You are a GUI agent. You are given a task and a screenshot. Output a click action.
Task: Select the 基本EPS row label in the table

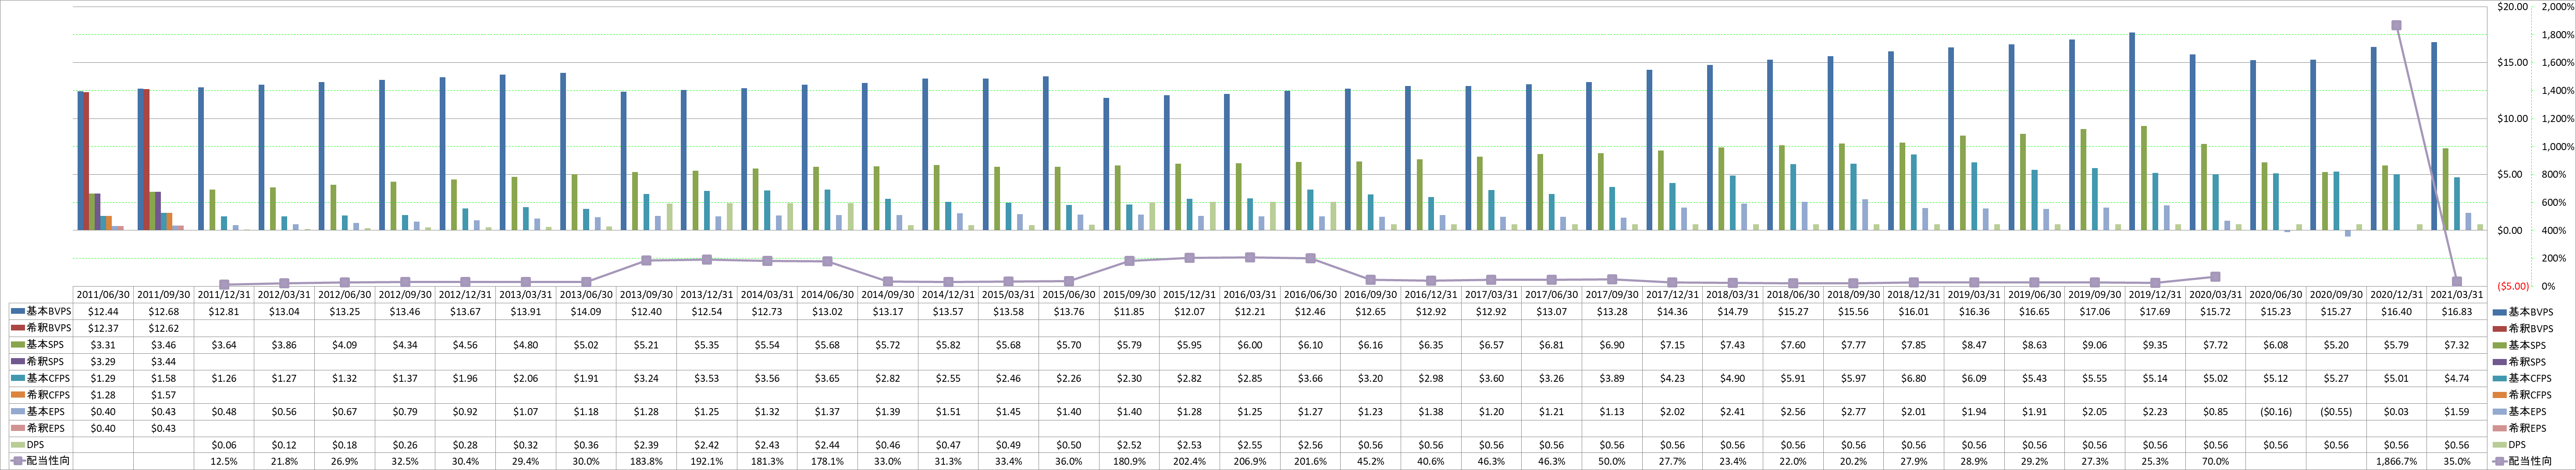pyautogui.click(x=46, y=411)
